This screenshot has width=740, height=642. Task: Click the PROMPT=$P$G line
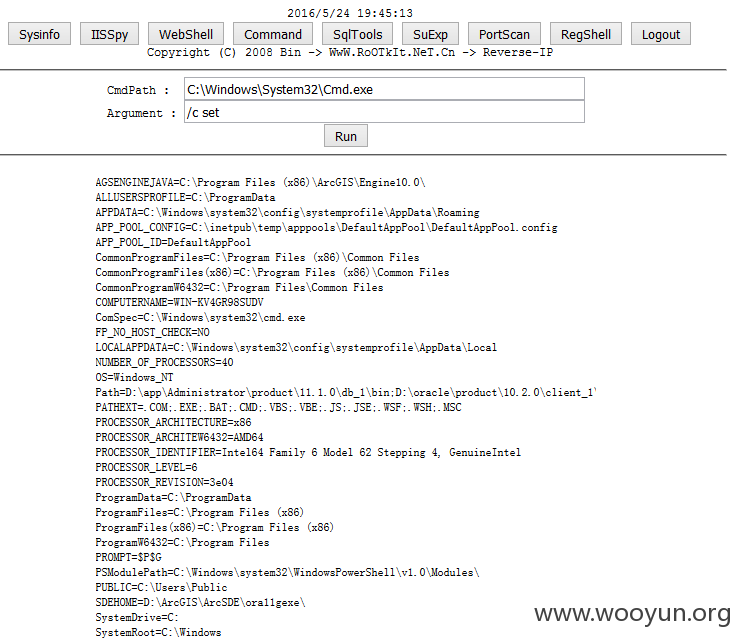pos(128,558)
